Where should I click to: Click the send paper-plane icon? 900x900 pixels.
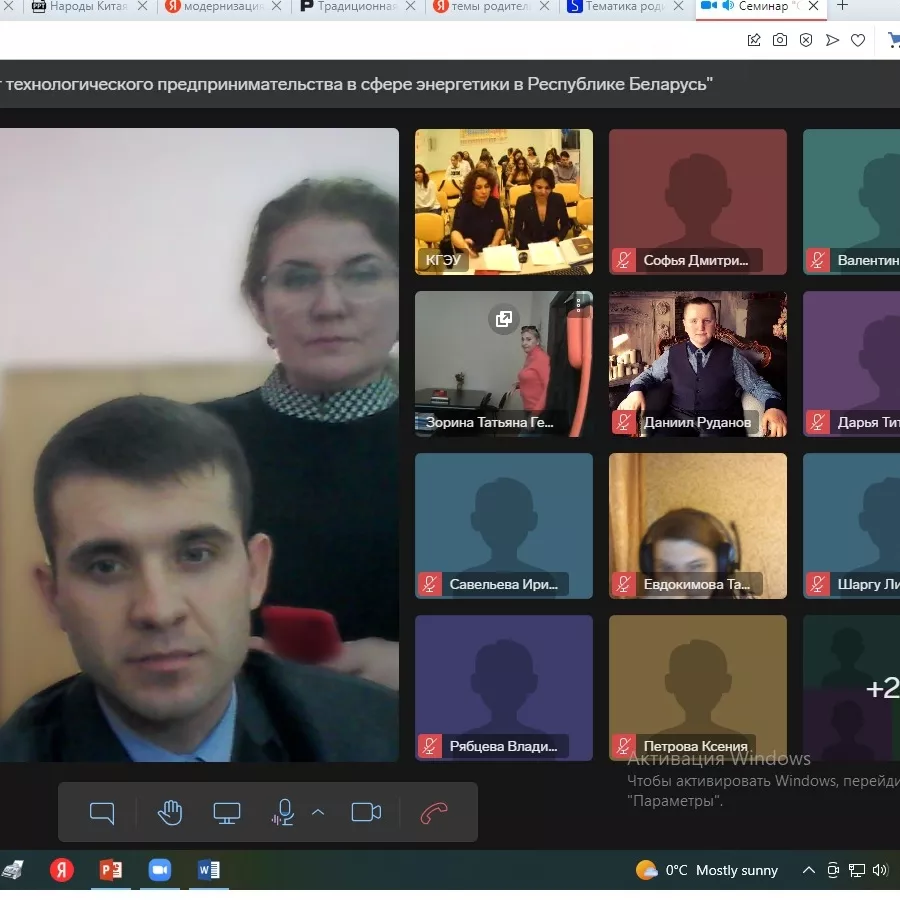click(x=832, y=40)
